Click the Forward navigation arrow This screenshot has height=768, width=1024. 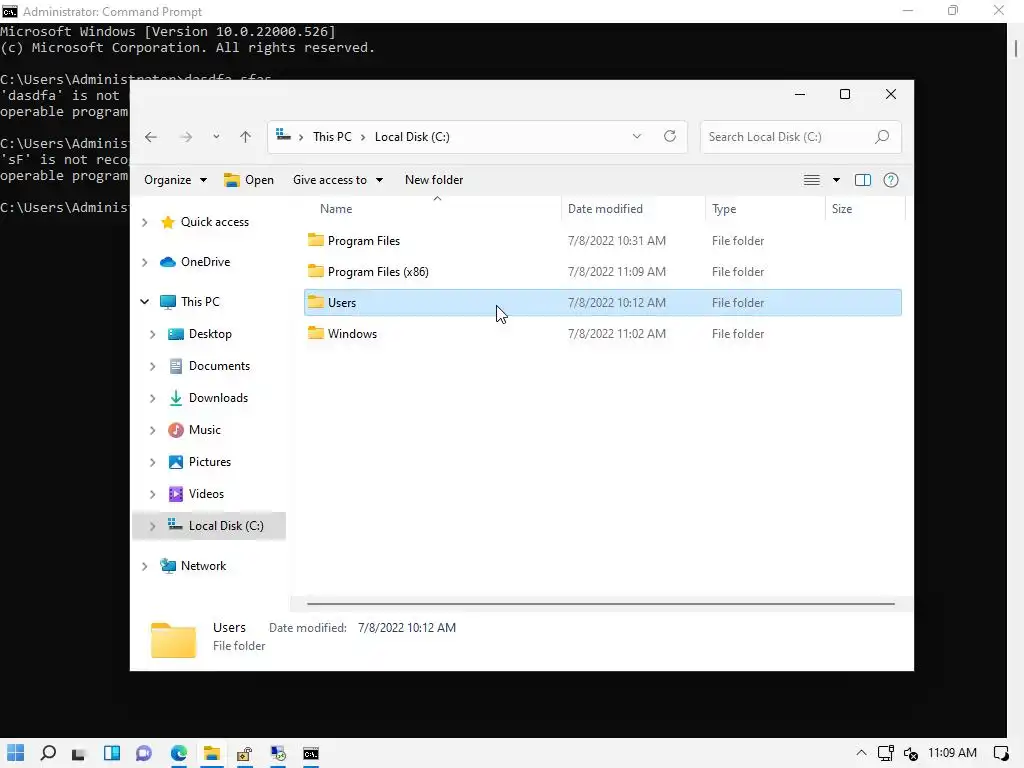[186, 137]
